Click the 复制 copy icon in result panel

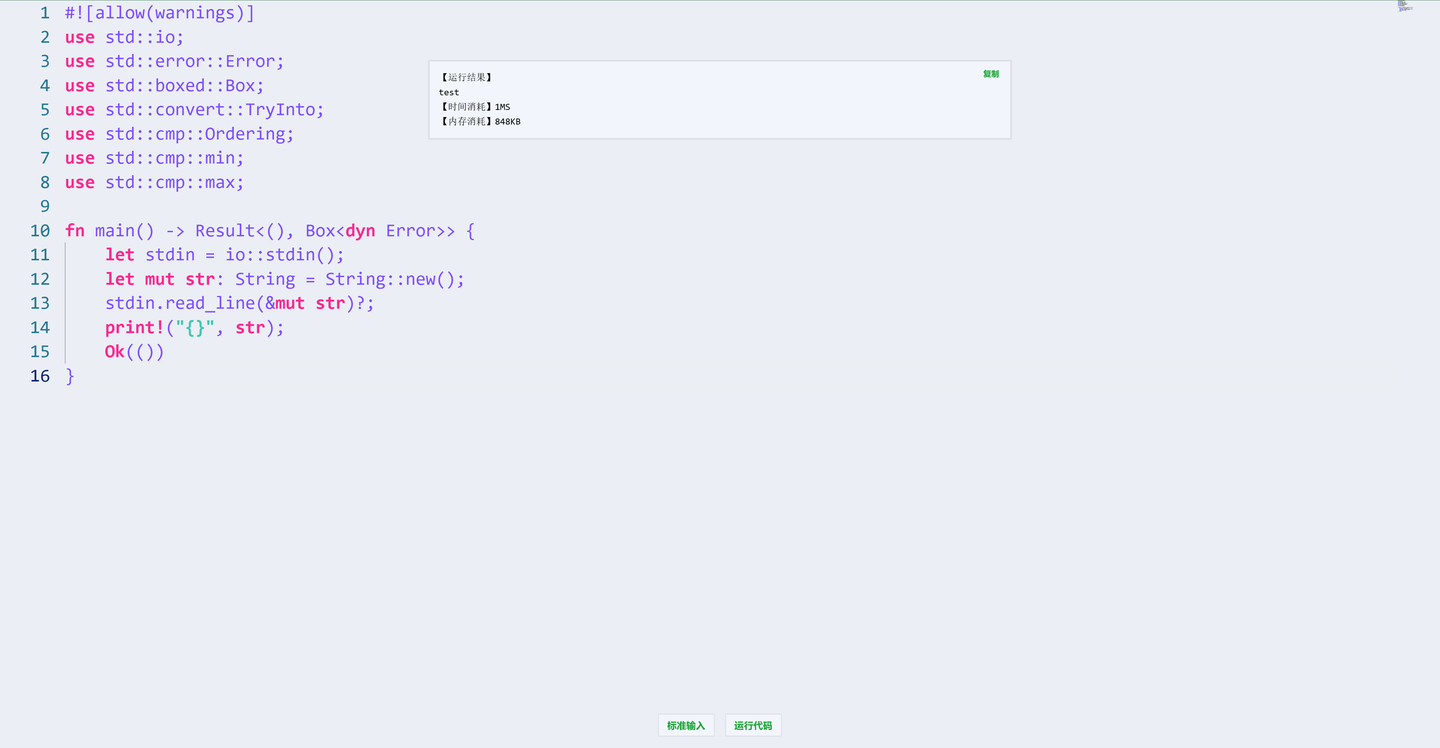click(989, 73)
